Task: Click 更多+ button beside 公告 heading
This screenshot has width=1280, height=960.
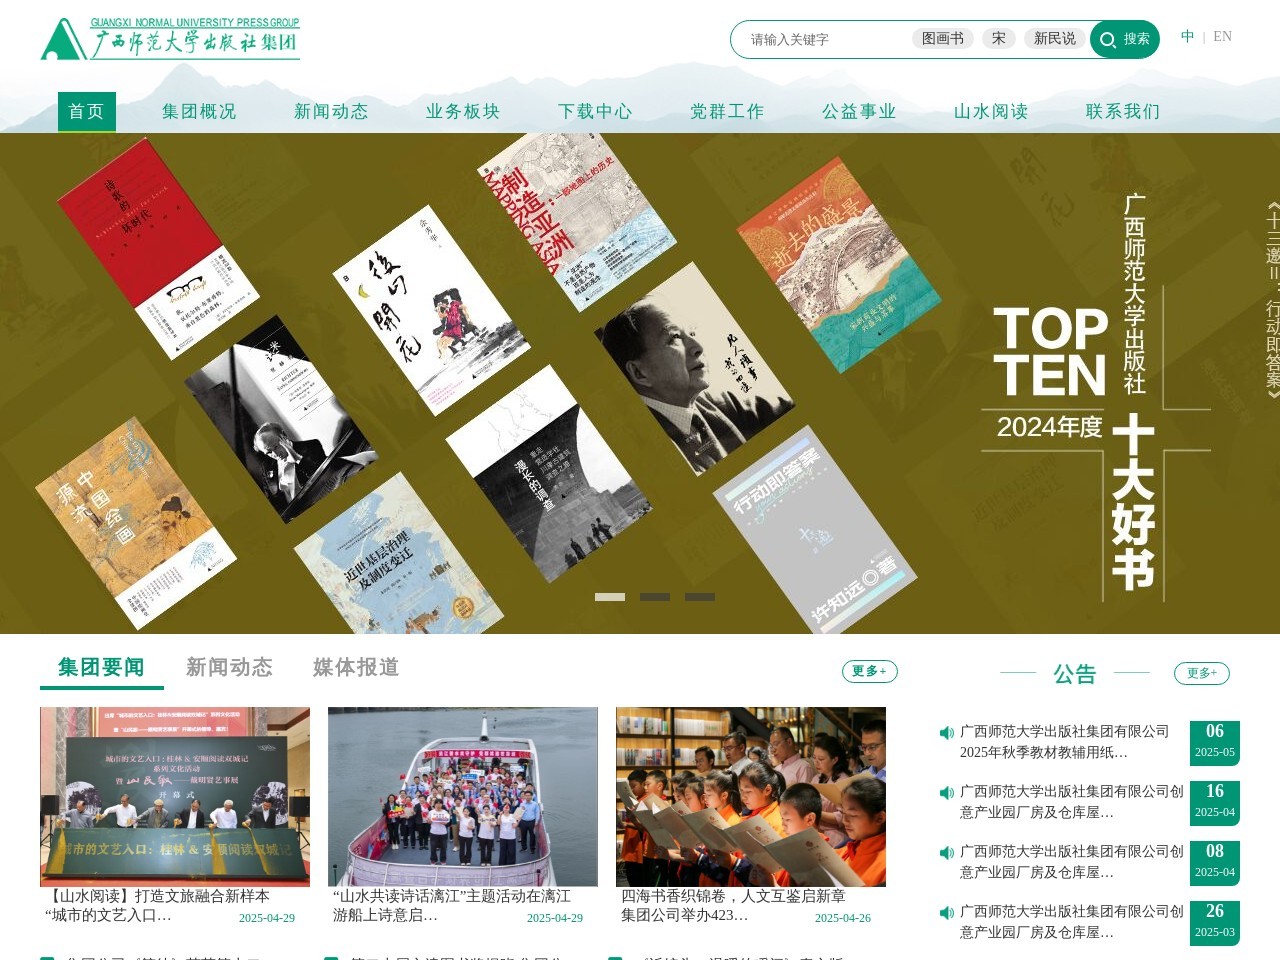Action: 1201,673
